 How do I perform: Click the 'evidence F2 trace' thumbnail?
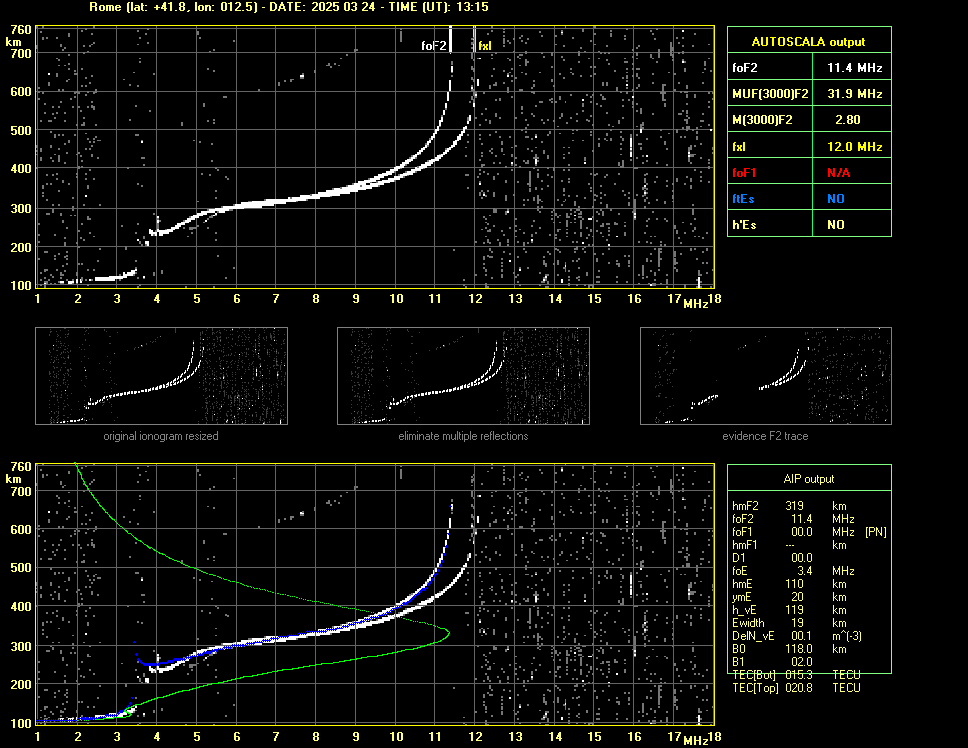(x=766, y=376)
